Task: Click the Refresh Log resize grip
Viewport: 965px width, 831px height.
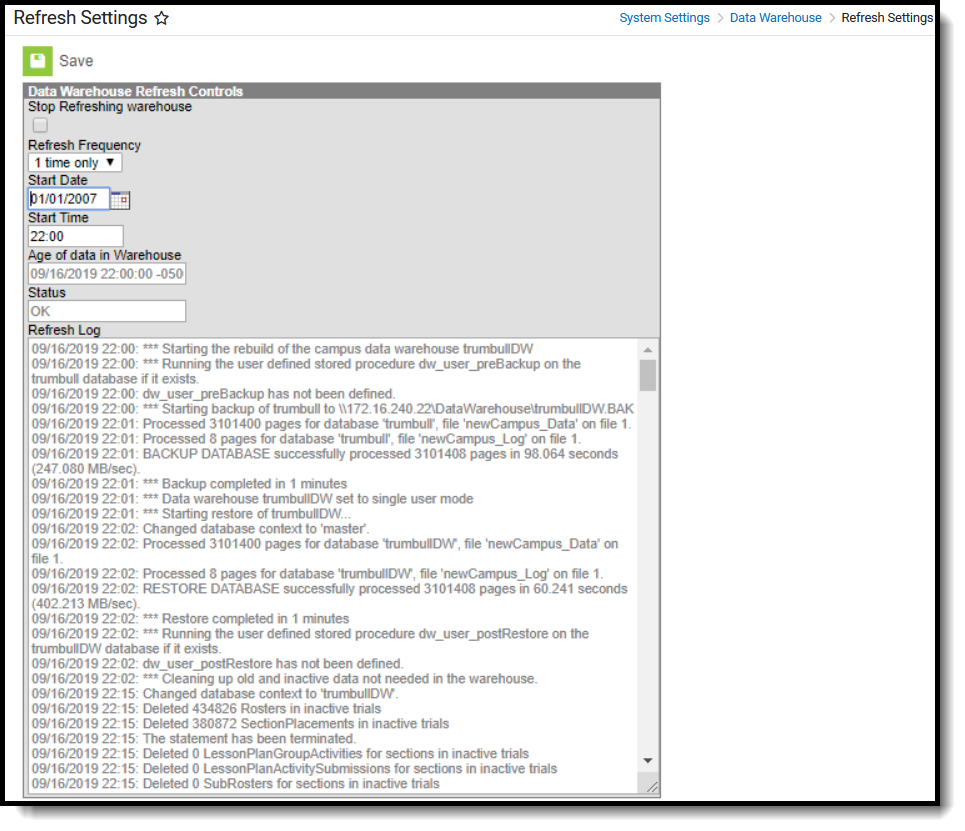Action: coord(652,787)
